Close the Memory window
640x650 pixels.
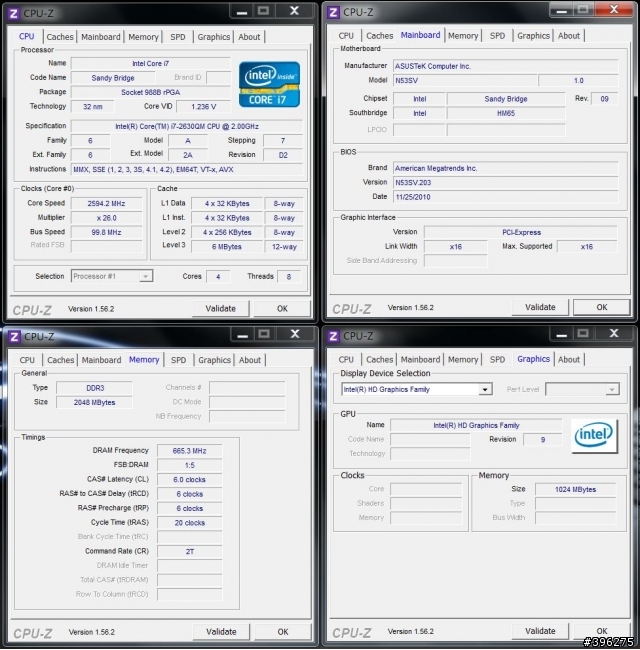295,334
